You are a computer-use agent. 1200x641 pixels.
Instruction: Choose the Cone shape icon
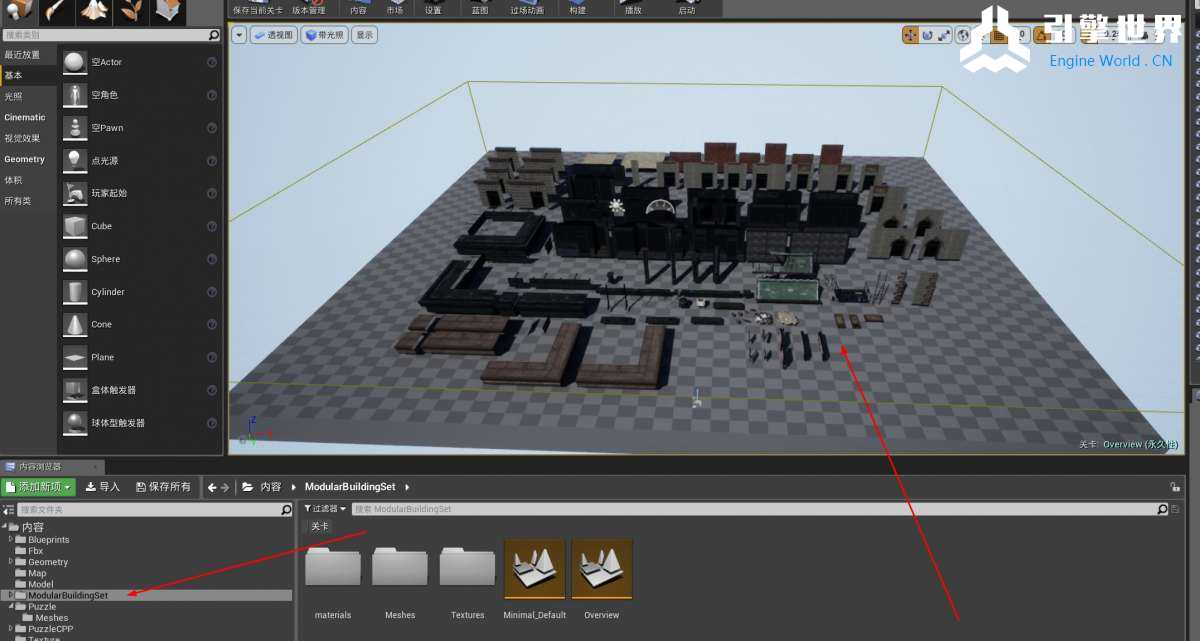[75, 324]
